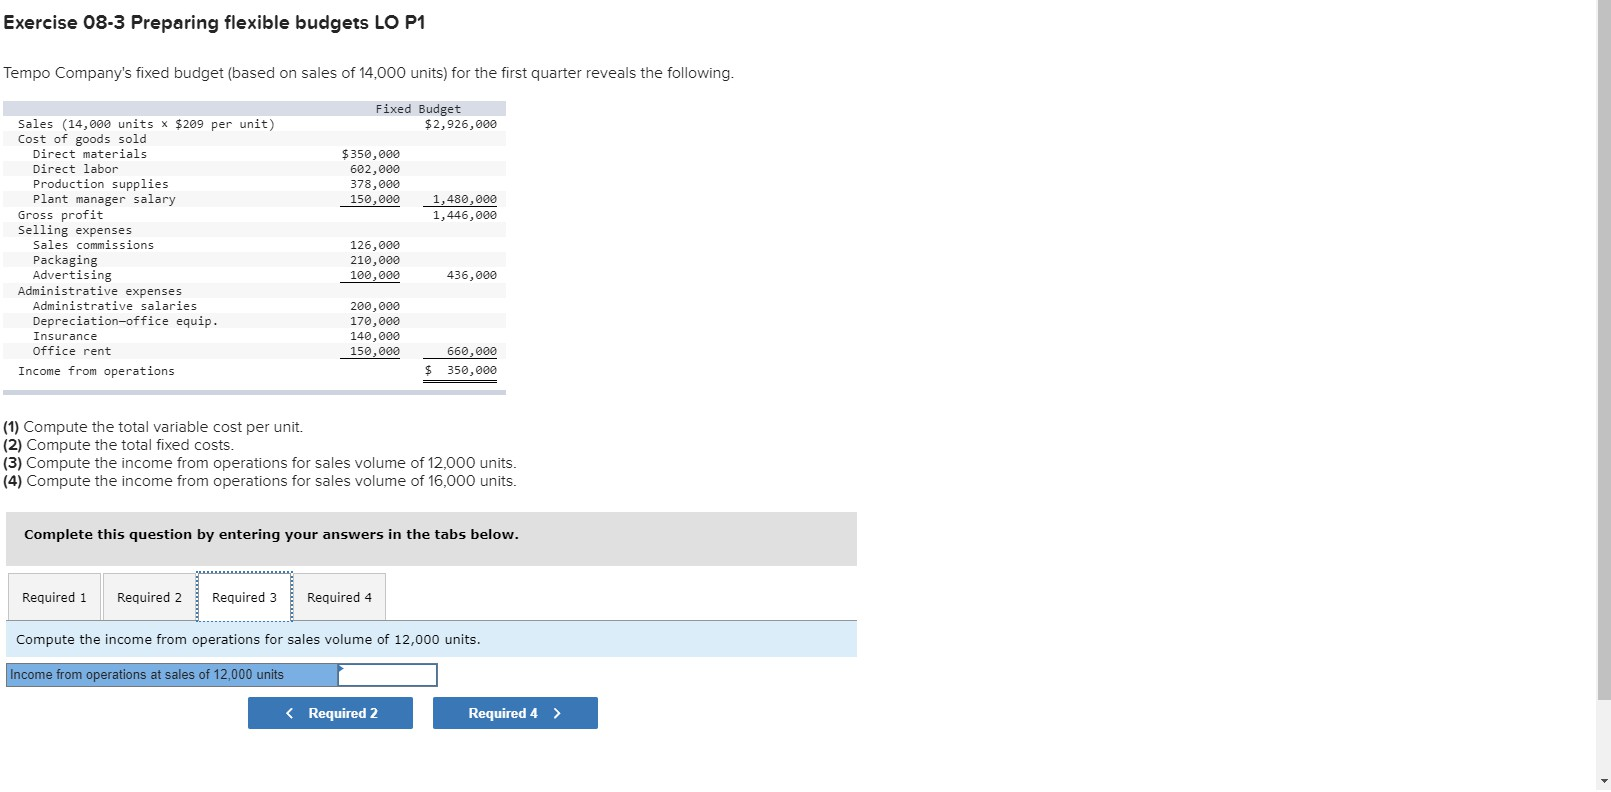Select the Required 3 tab
The image size is (1611, 792).
click(244, 597)
